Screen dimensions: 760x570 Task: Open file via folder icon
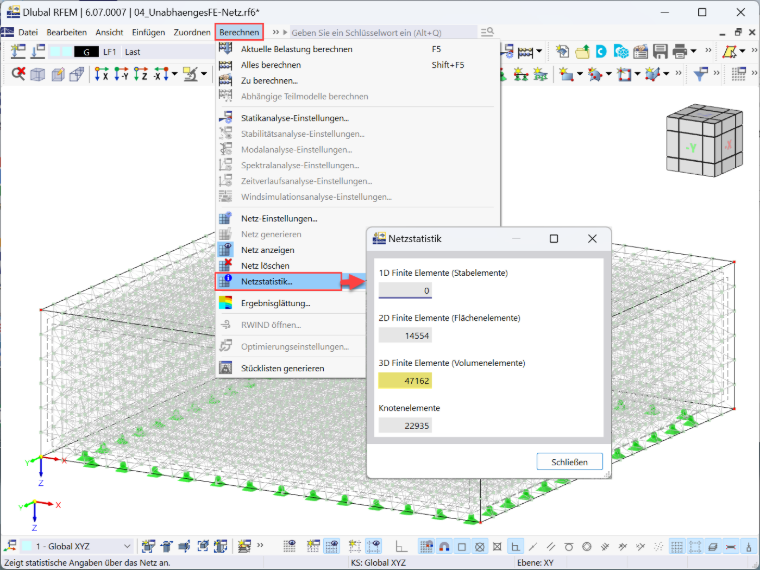point(582,51)
